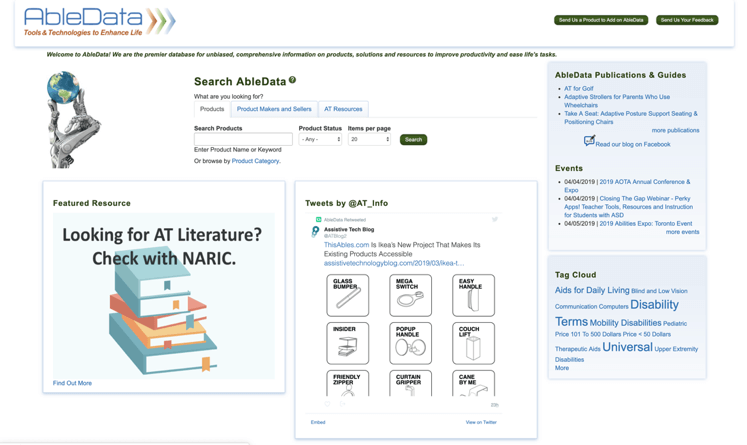Open the Product Category link

pos(255,161)
